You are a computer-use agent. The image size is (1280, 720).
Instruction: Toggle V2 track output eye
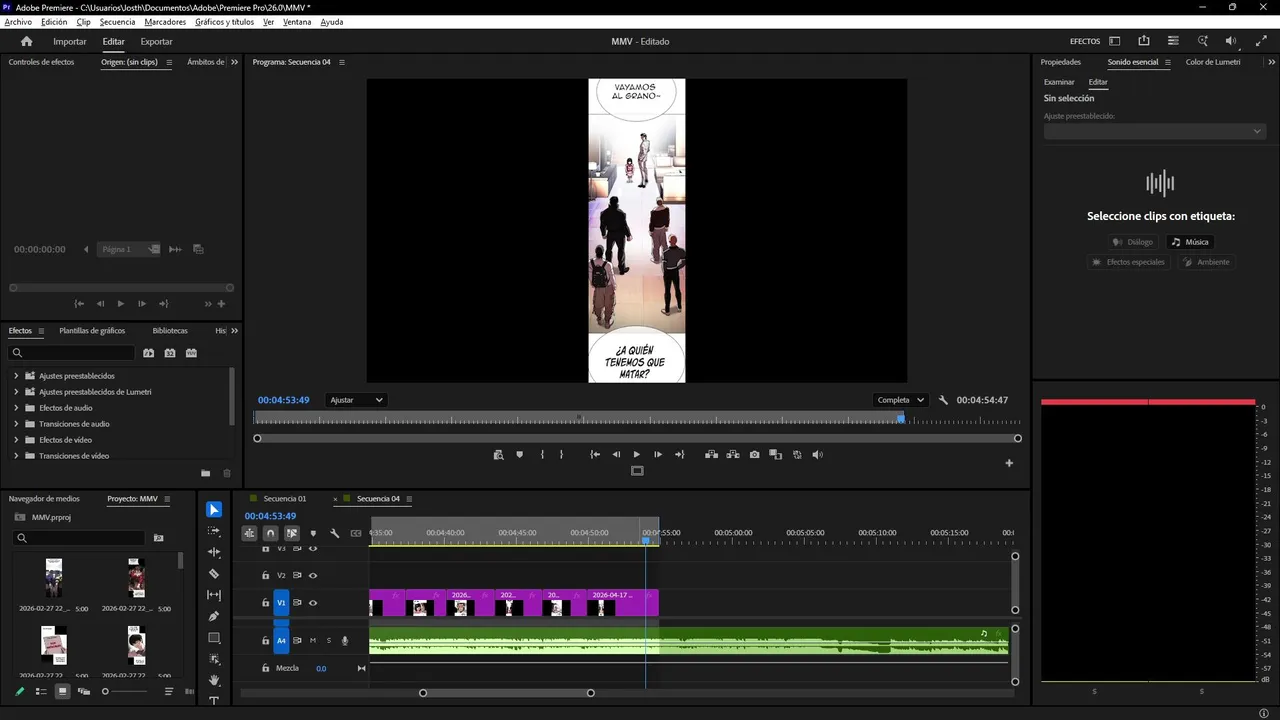click(x=313, y=575)
